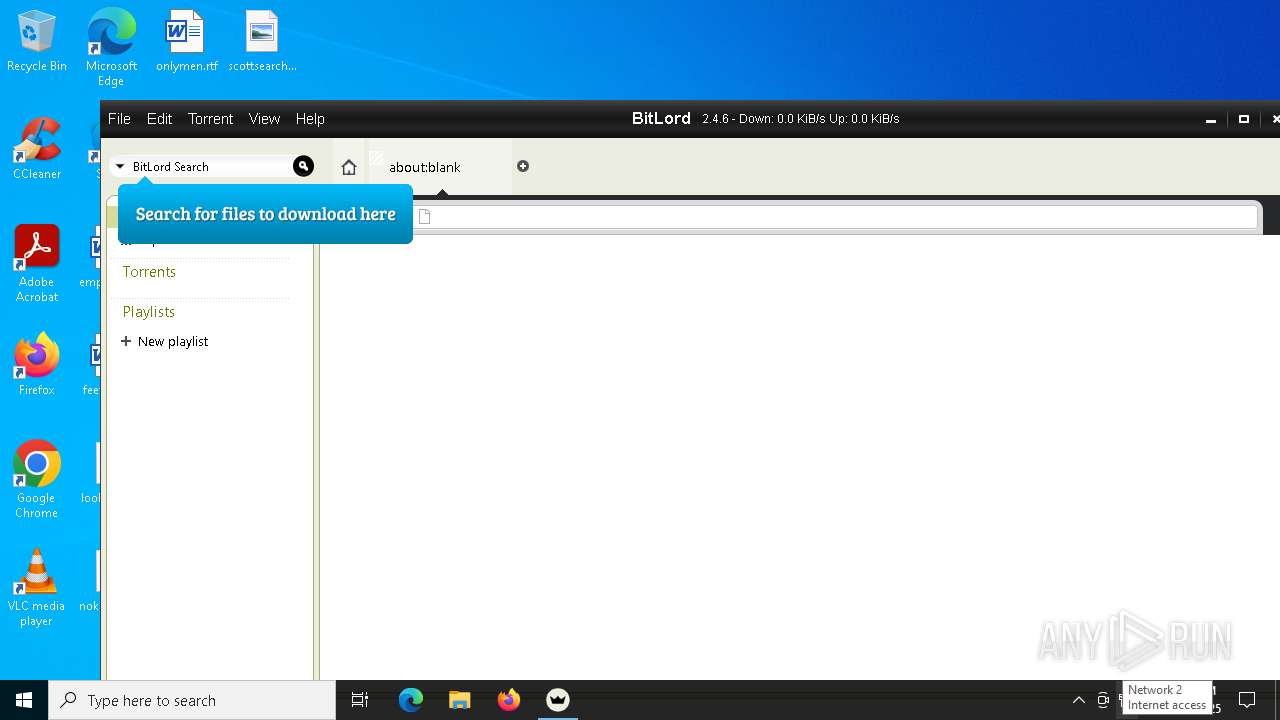Click the taskbar search box
Screen dimensions: 1280x720
point(192,700)
